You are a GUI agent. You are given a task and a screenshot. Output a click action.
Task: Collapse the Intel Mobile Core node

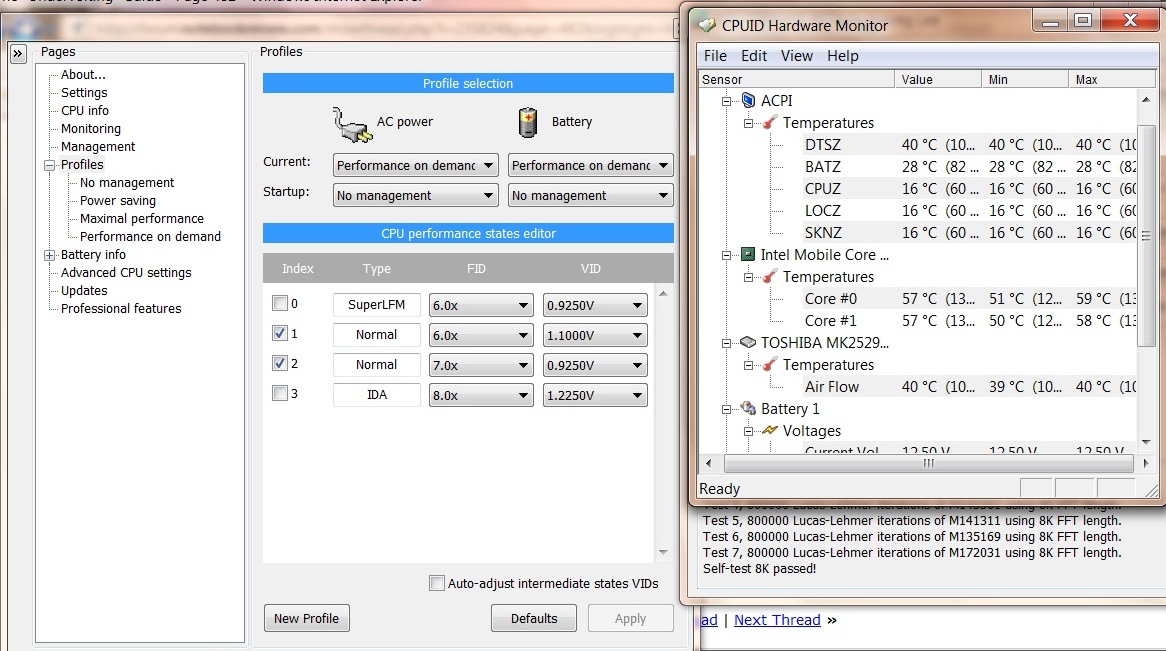click(x=727, y=255)
